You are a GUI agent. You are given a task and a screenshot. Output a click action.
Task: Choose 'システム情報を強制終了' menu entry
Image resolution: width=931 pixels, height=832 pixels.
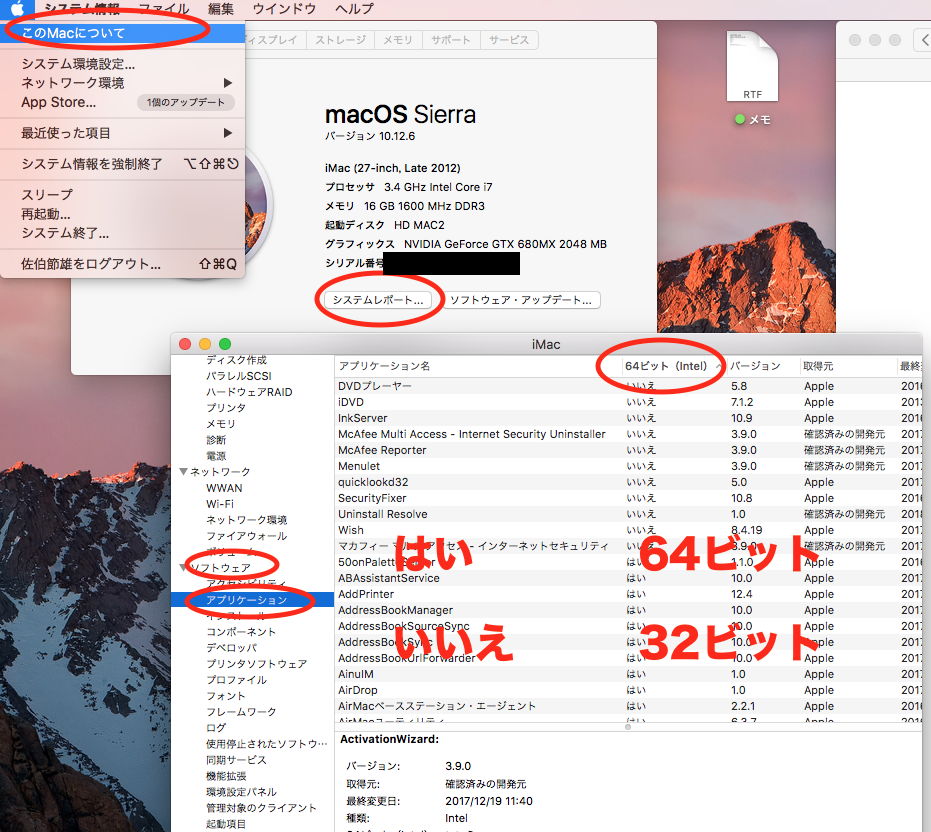point(122,164)
